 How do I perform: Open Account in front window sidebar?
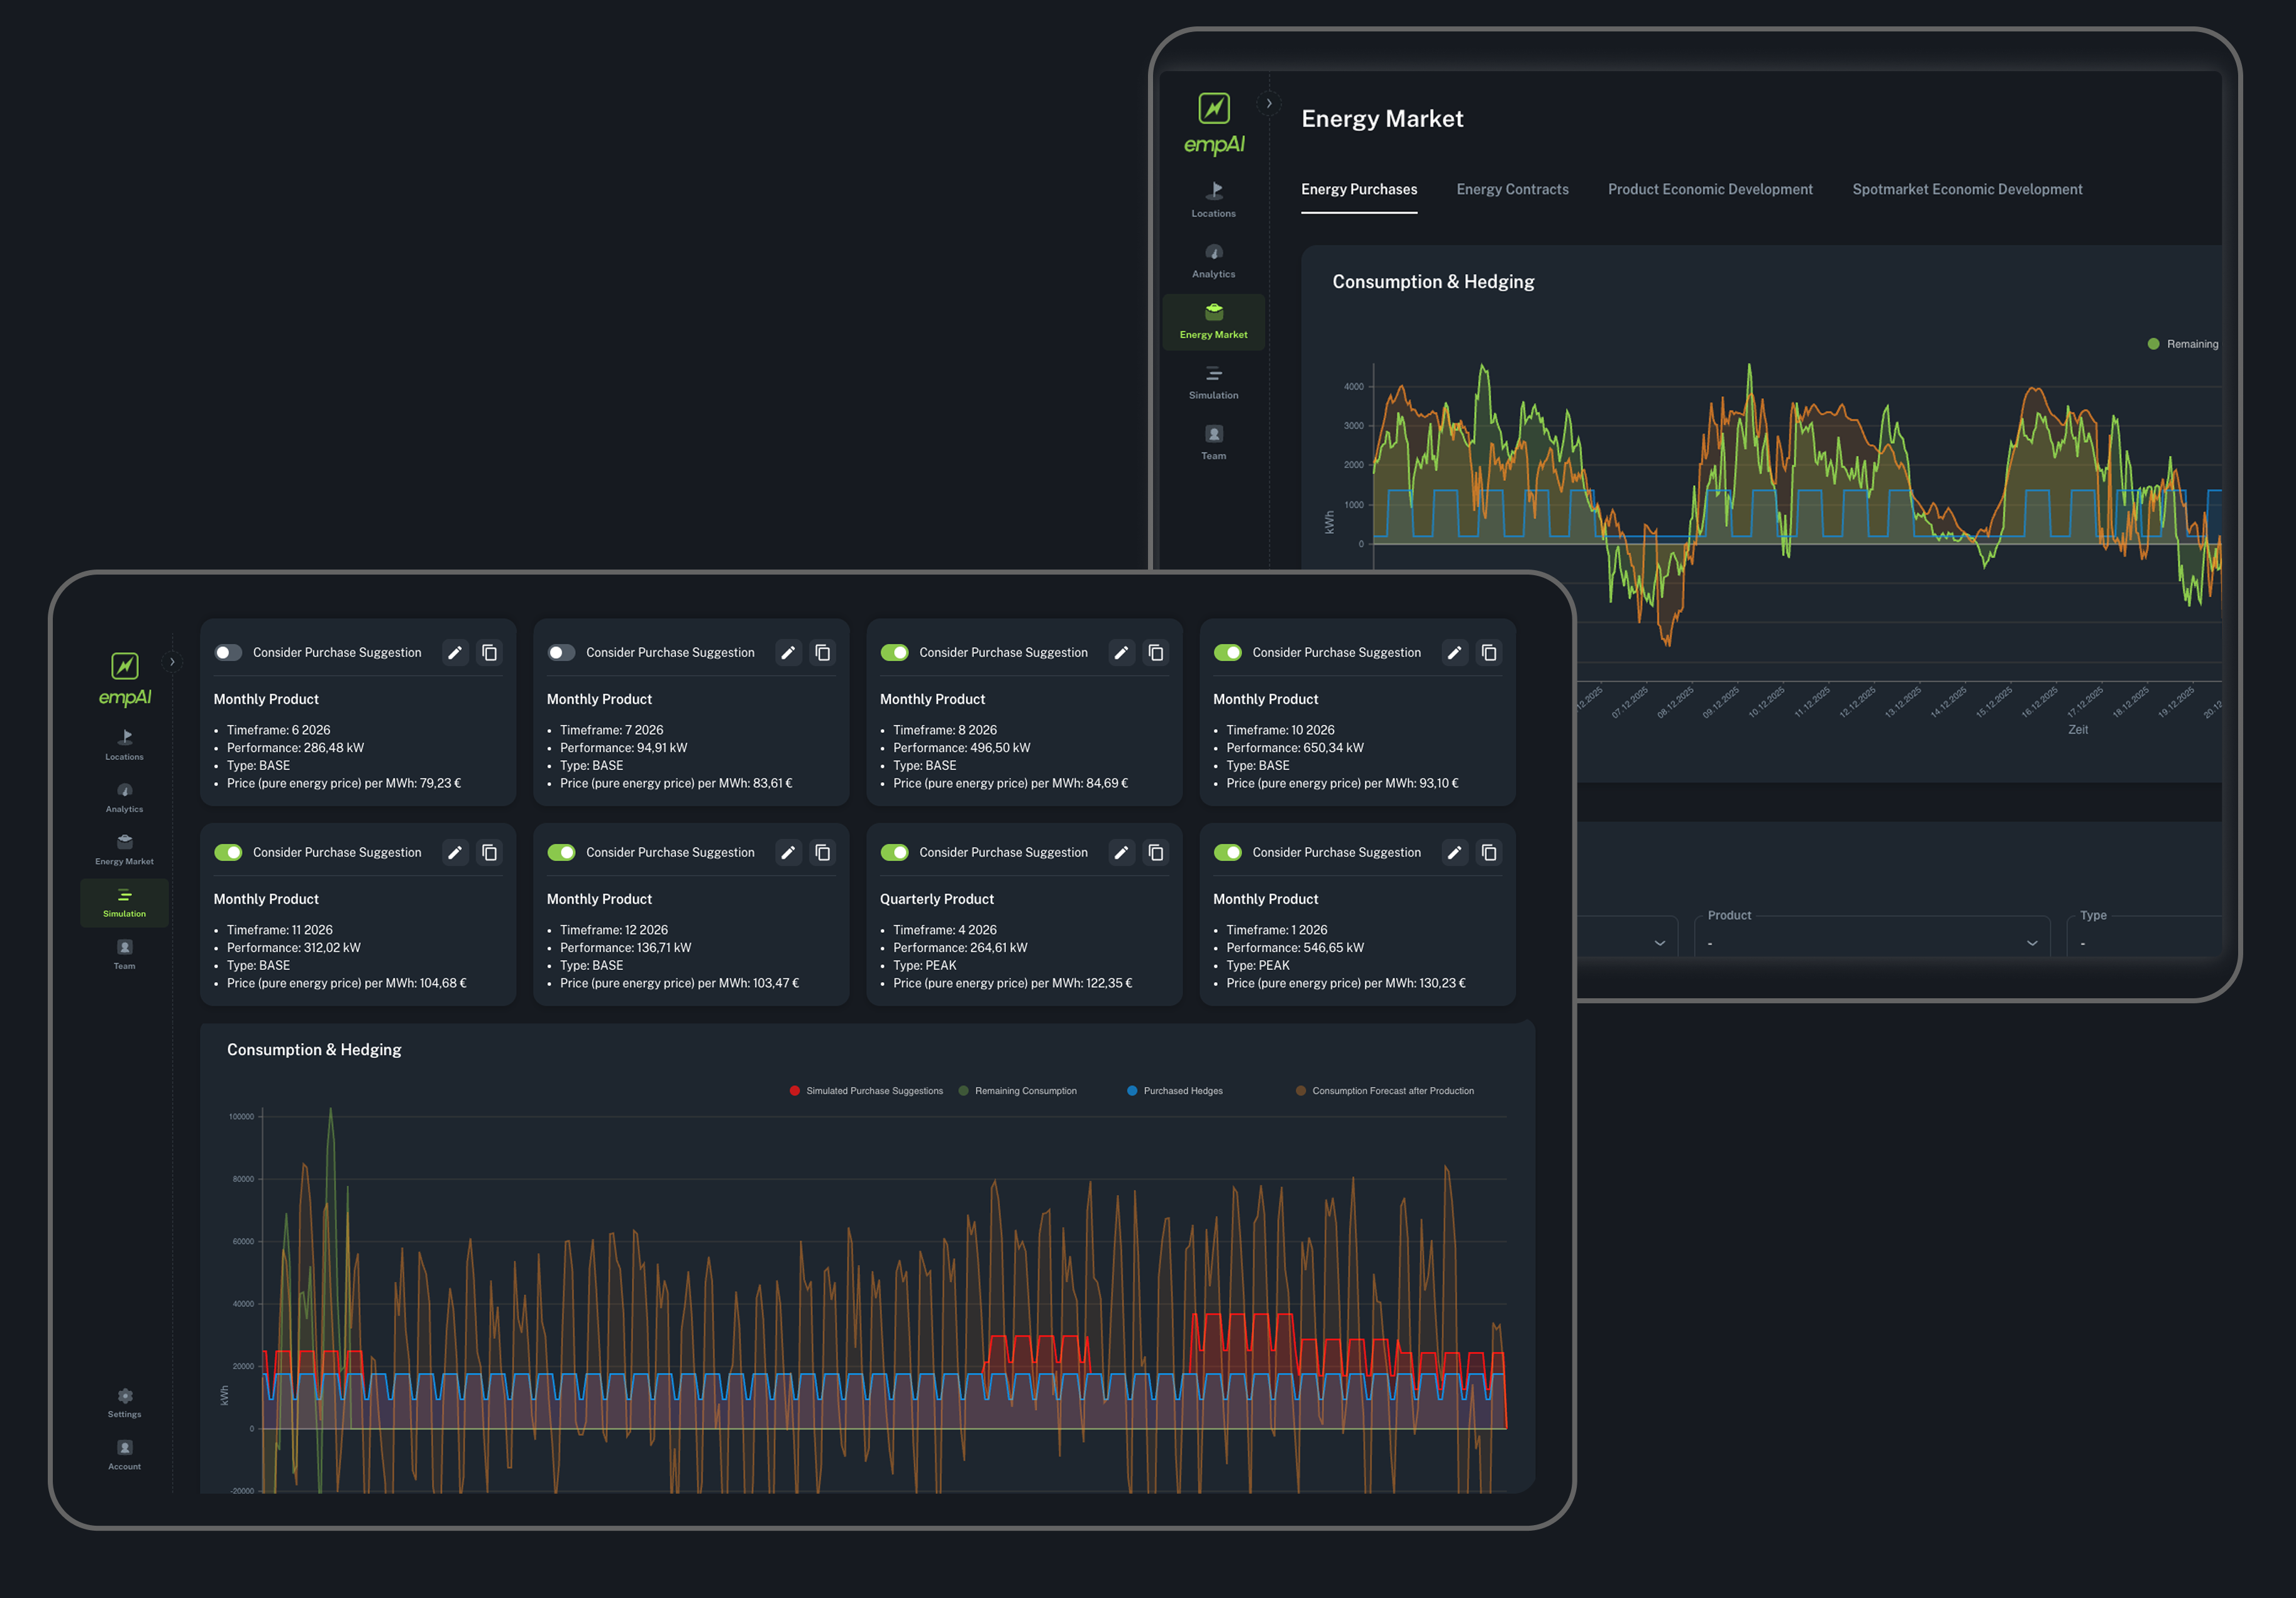(x=124, y=1455)
